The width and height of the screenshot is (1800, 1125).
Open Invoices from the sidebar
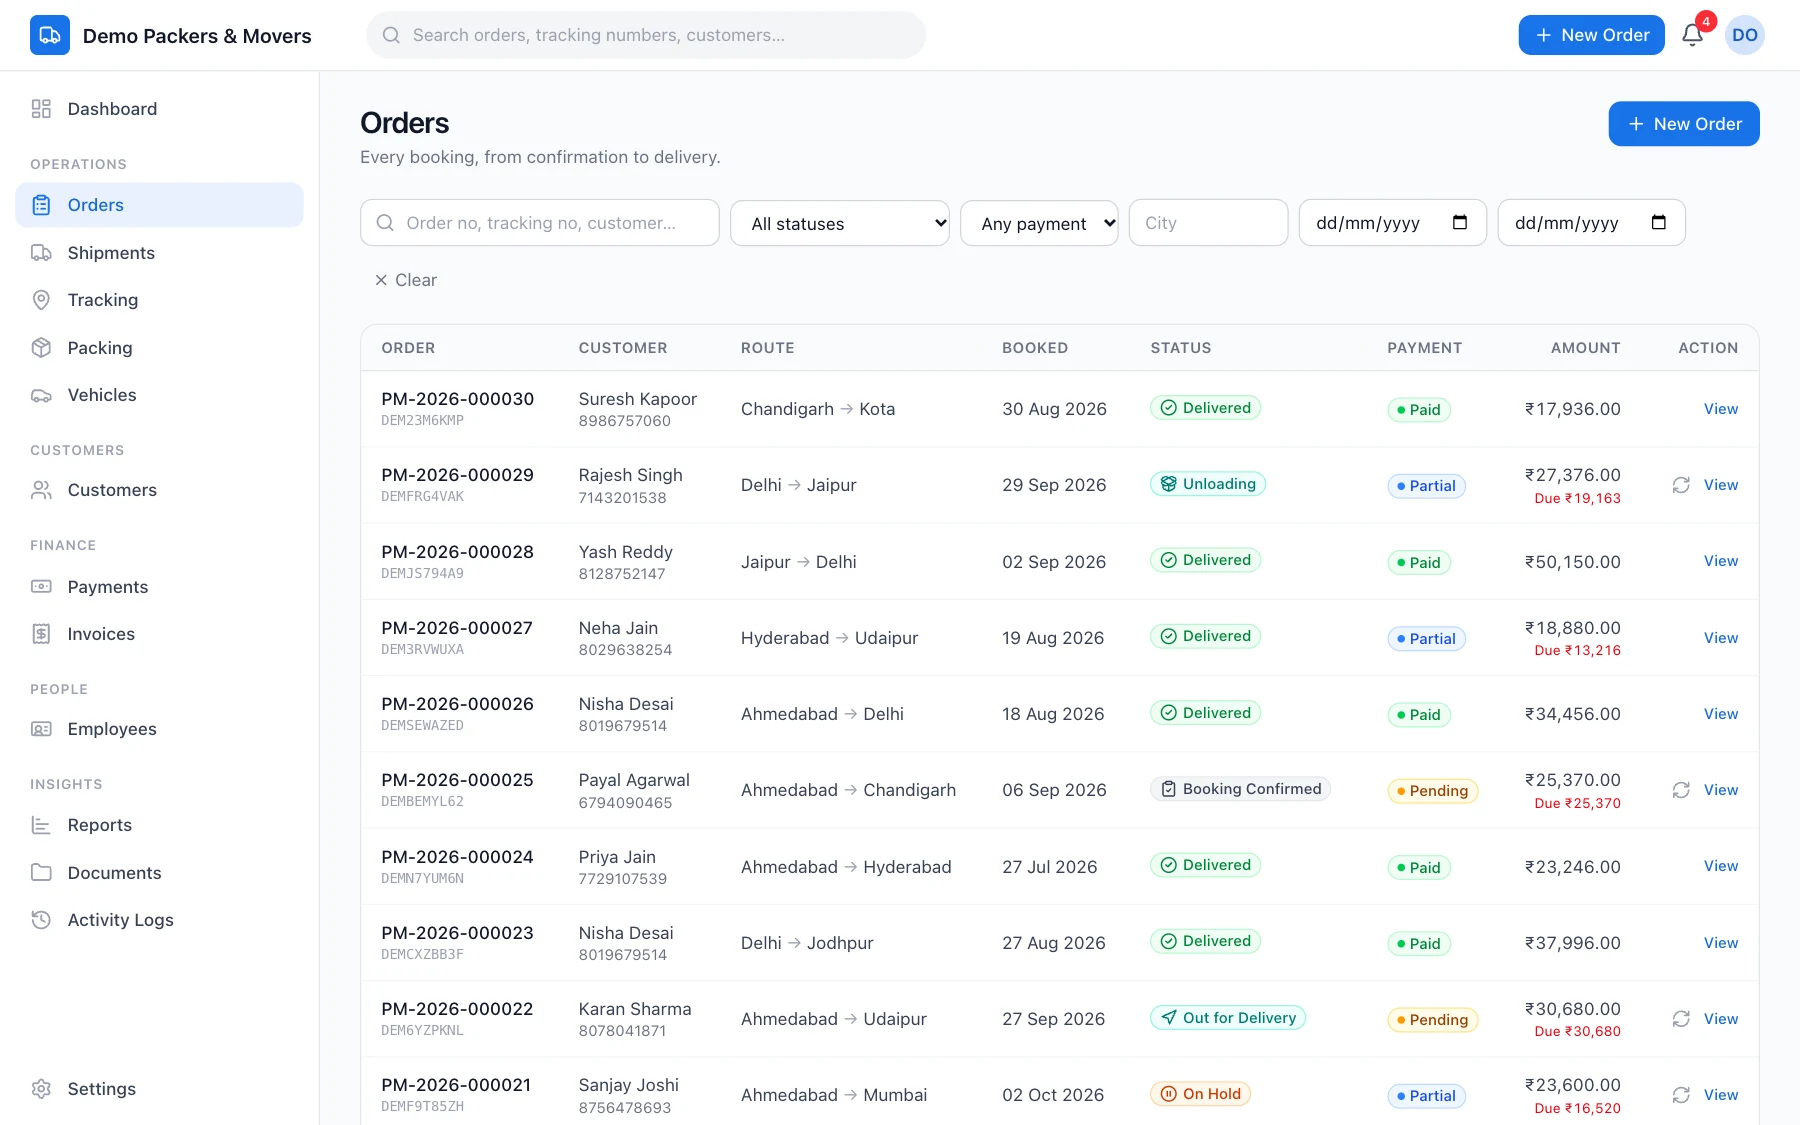pos(159,634)
